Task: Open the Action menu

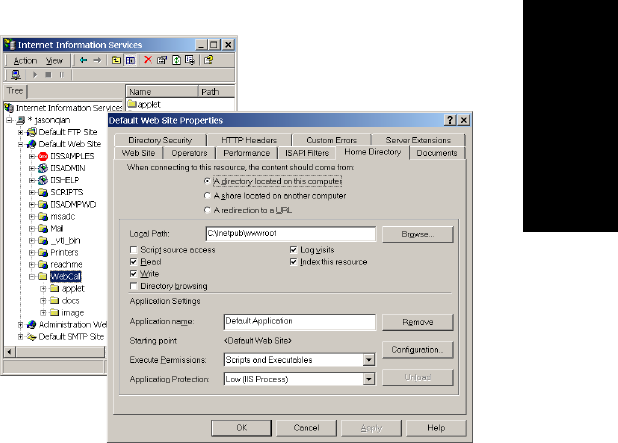Action: point(25,61)
